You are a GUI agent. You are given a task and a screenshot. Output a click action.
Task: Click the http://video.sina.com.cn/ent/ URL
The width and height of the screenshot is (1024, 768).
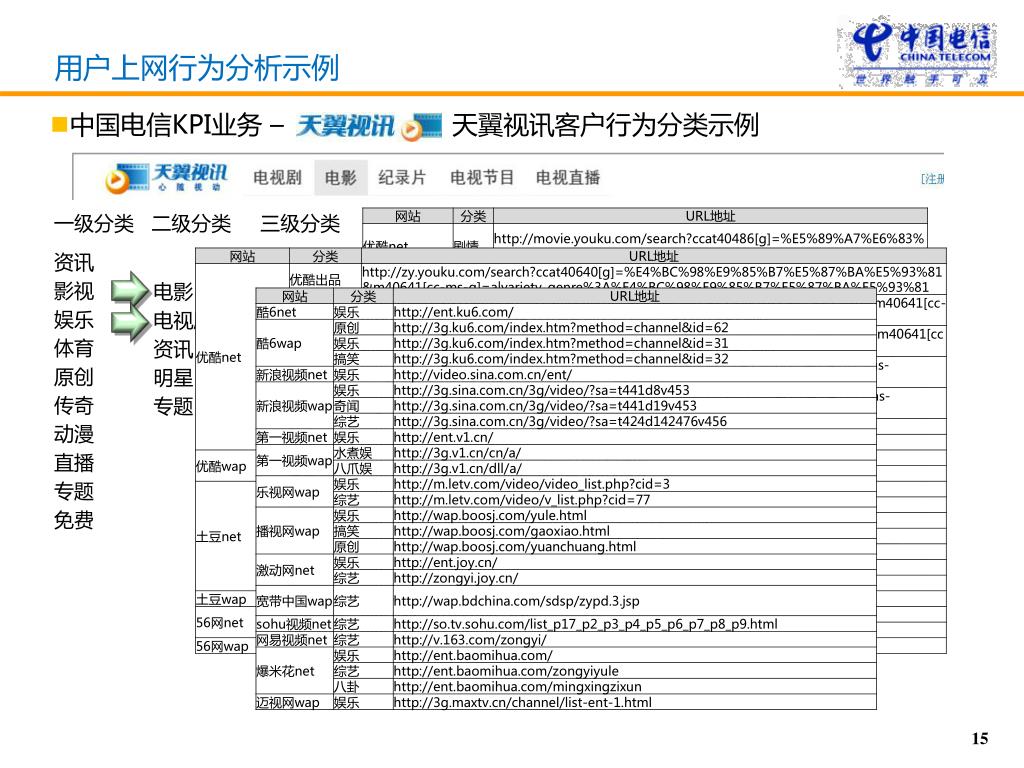click(483, 375)
